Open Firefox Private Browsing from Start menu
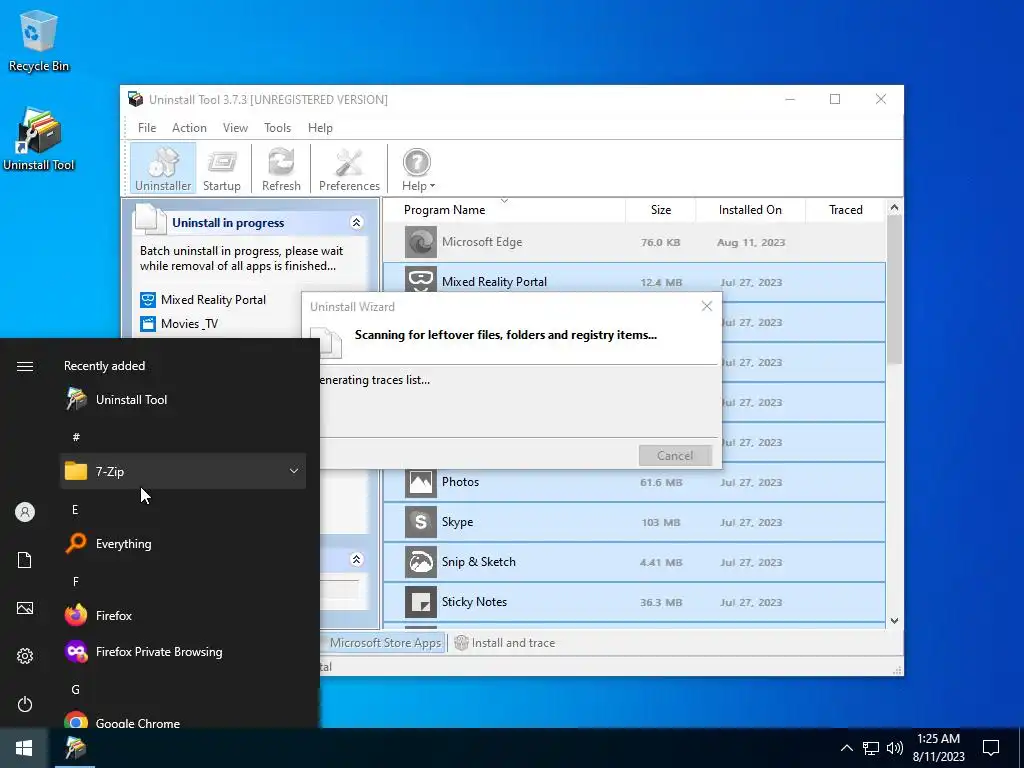Viewport: 1024px width, 768px height. pos(183,651)
